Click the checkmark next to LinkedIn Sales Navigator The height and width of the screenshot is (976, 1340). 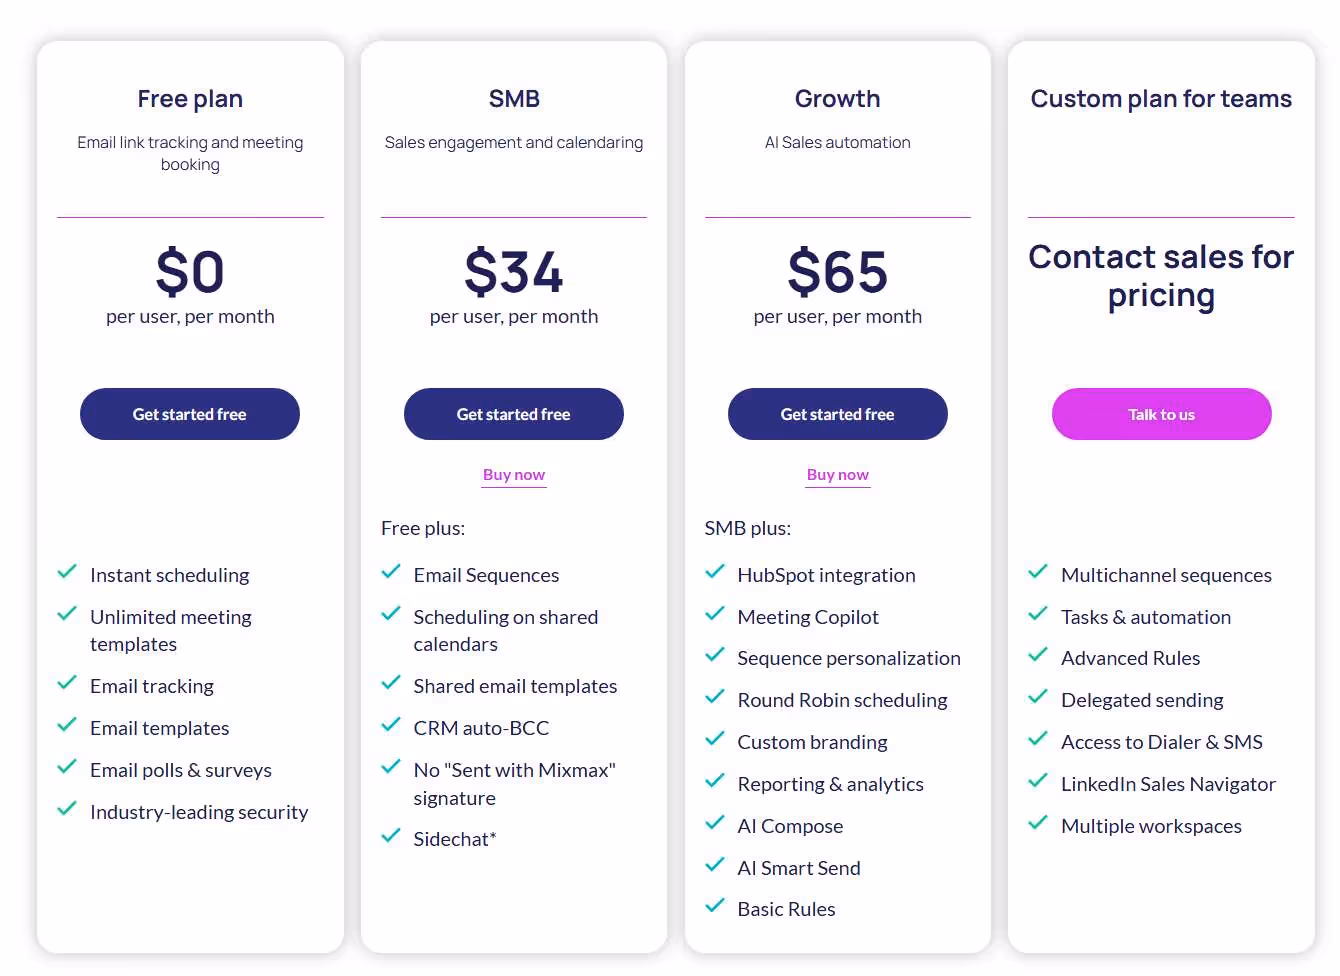click(x=1038, y=783)
